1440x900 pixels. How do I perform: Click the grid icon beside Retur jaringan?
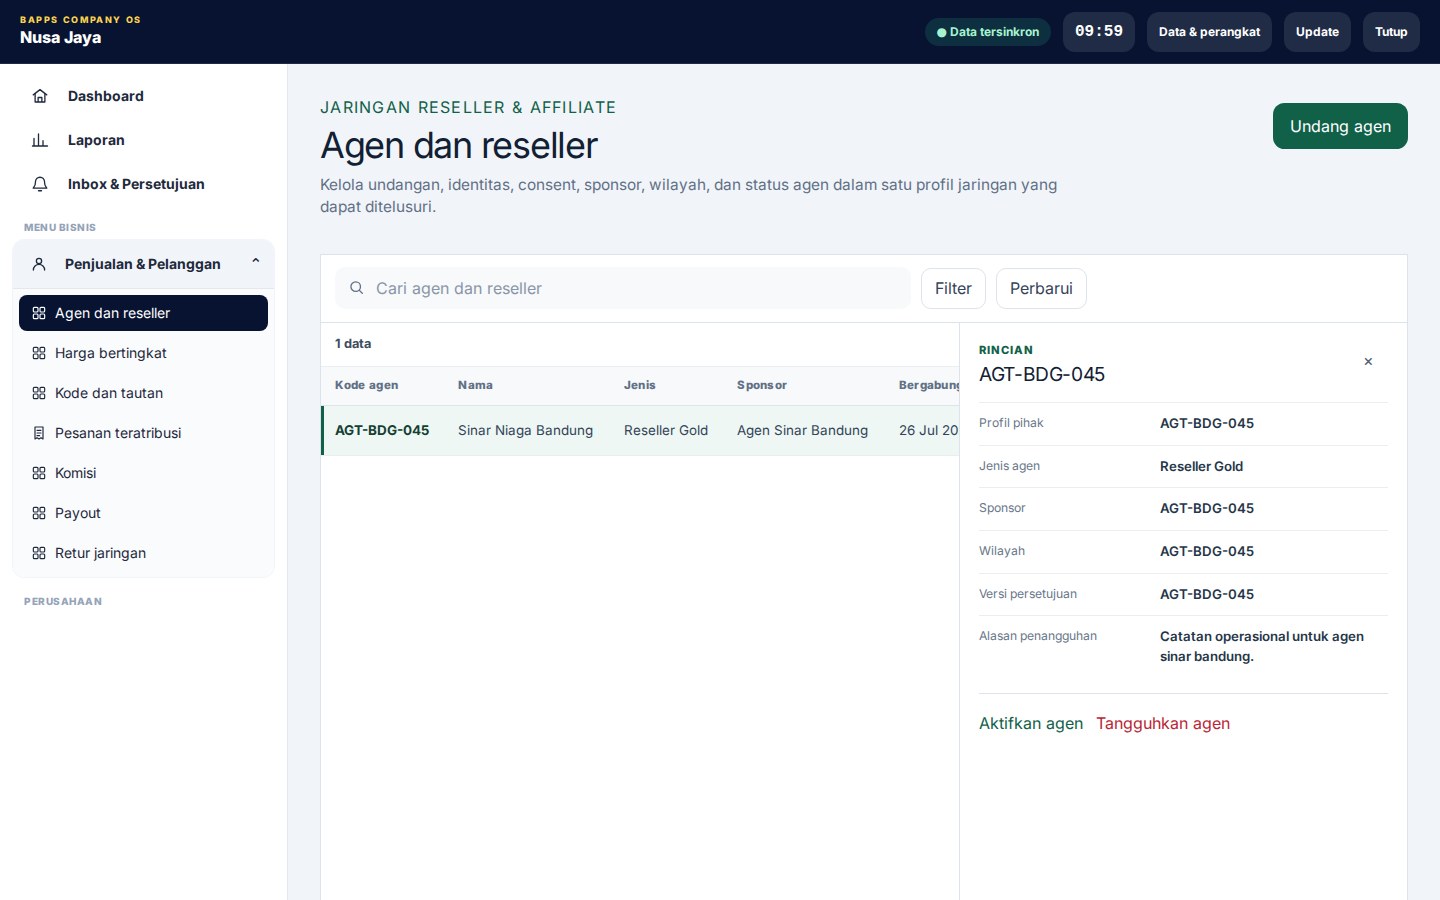[39, 553]
